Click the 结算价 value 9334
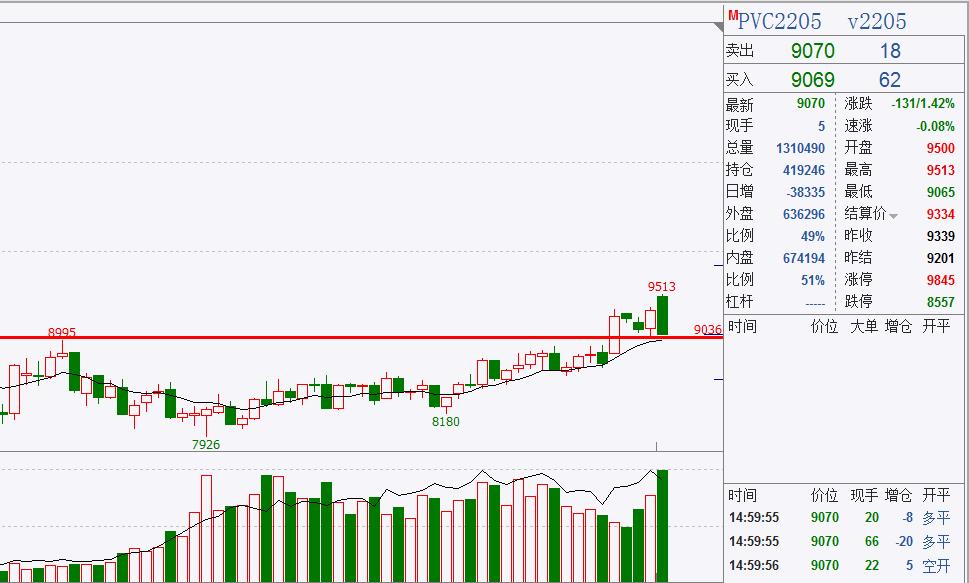The image size is (969, 583). [941, 215]
